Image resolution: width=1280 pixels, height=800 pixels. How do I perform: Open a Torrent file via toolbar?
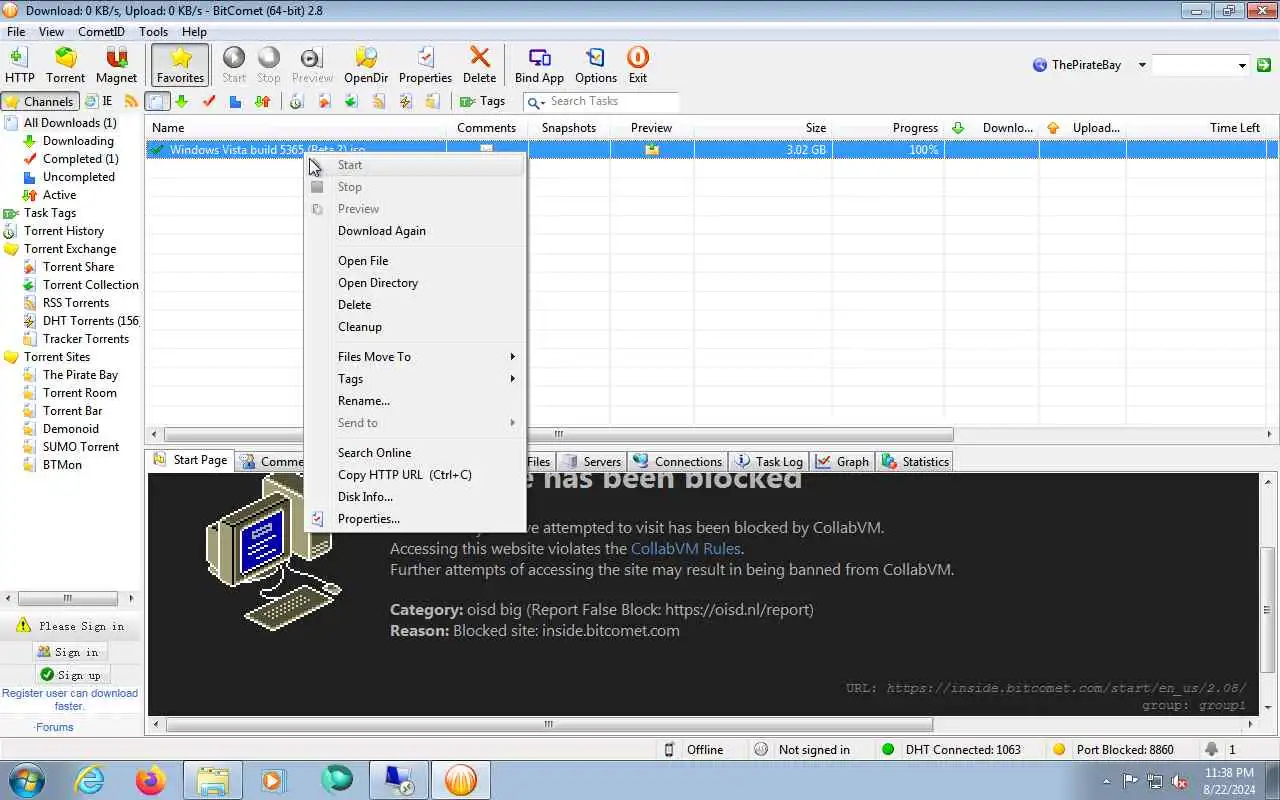(65, 65)
